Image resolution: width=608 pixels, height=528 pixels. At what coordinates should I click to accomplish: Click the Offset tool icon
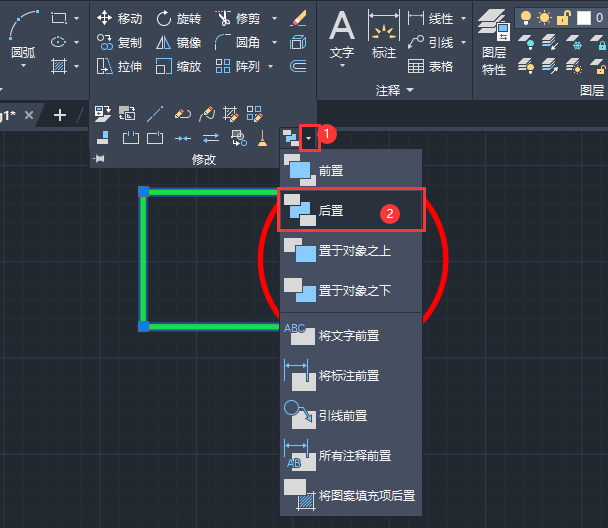tap(298, 66)
